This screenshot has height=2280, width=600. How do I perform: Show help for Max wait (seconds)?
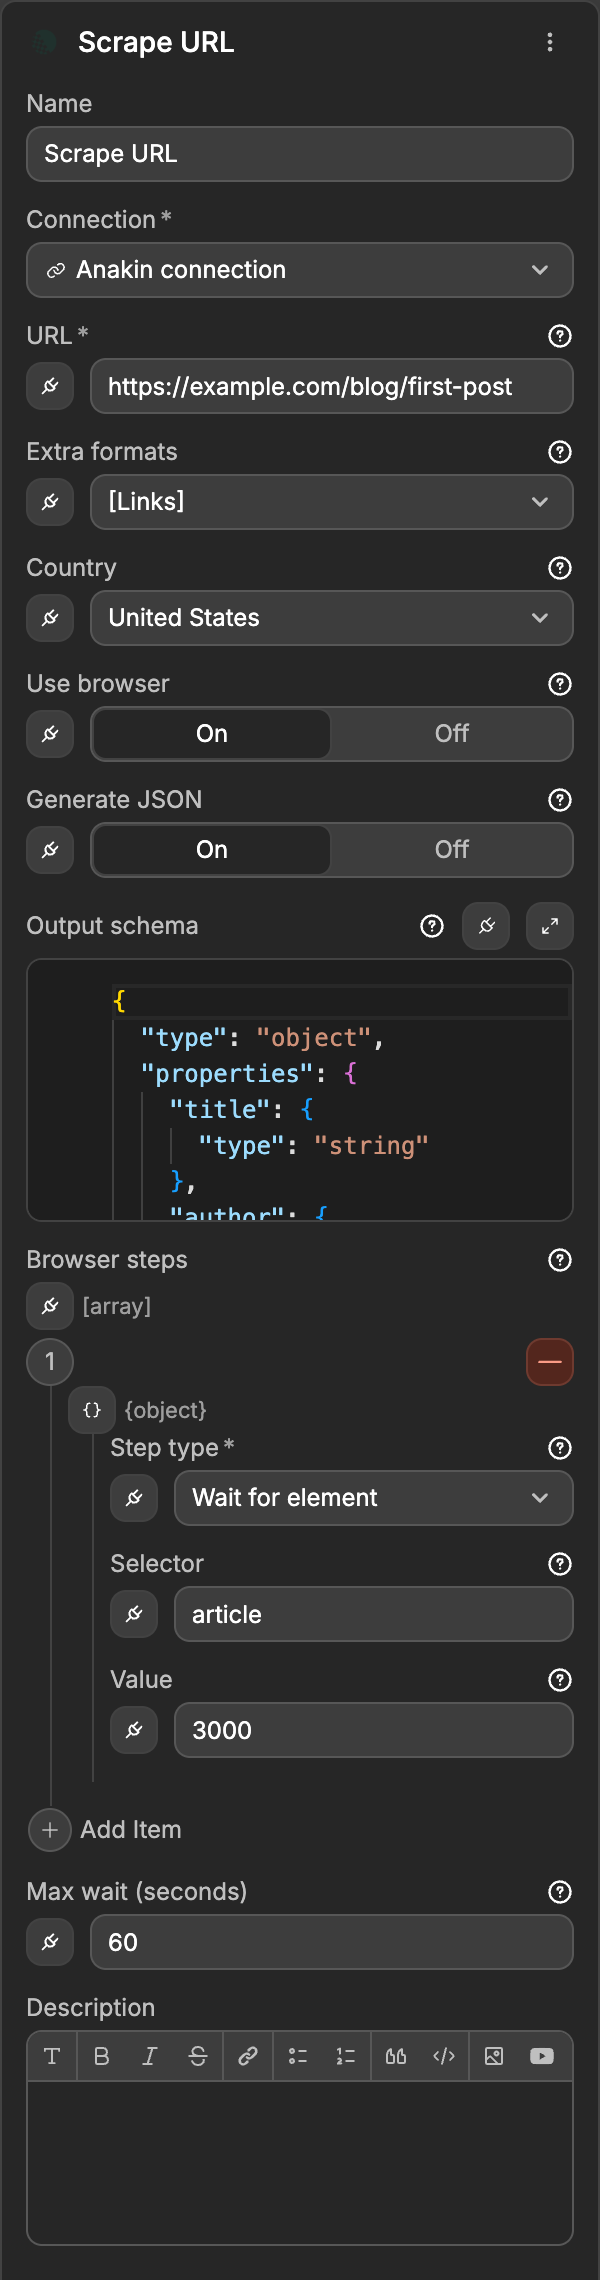560,1892
